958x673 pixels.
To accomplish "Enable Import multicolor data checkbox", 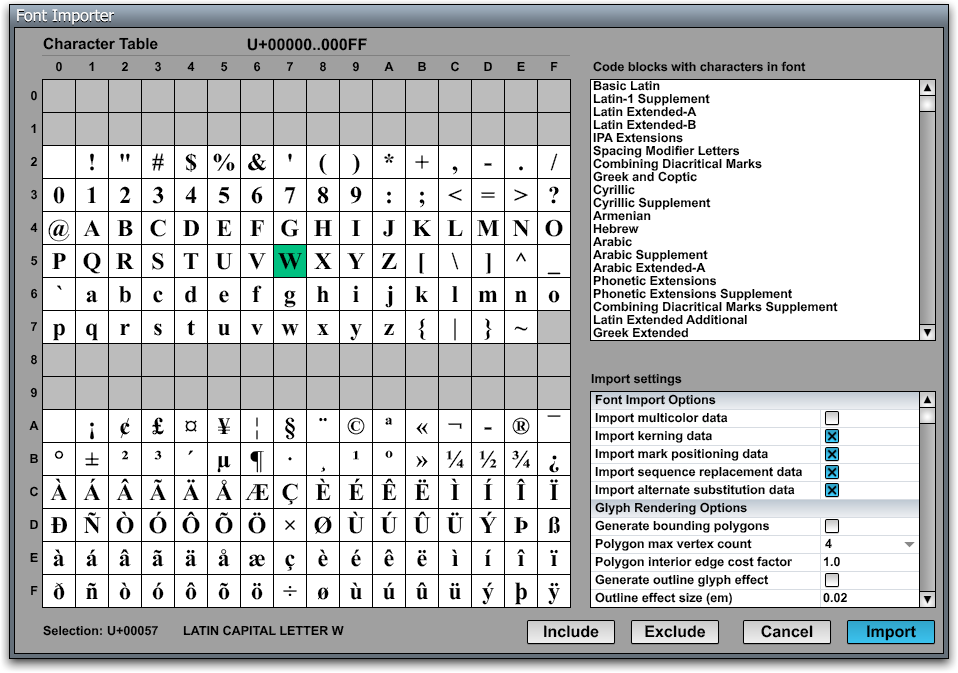I will [832, 418].
